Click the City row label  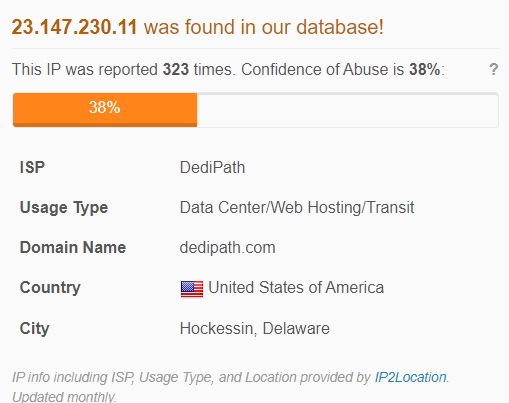pyautogui.click(x=34, y=329)
